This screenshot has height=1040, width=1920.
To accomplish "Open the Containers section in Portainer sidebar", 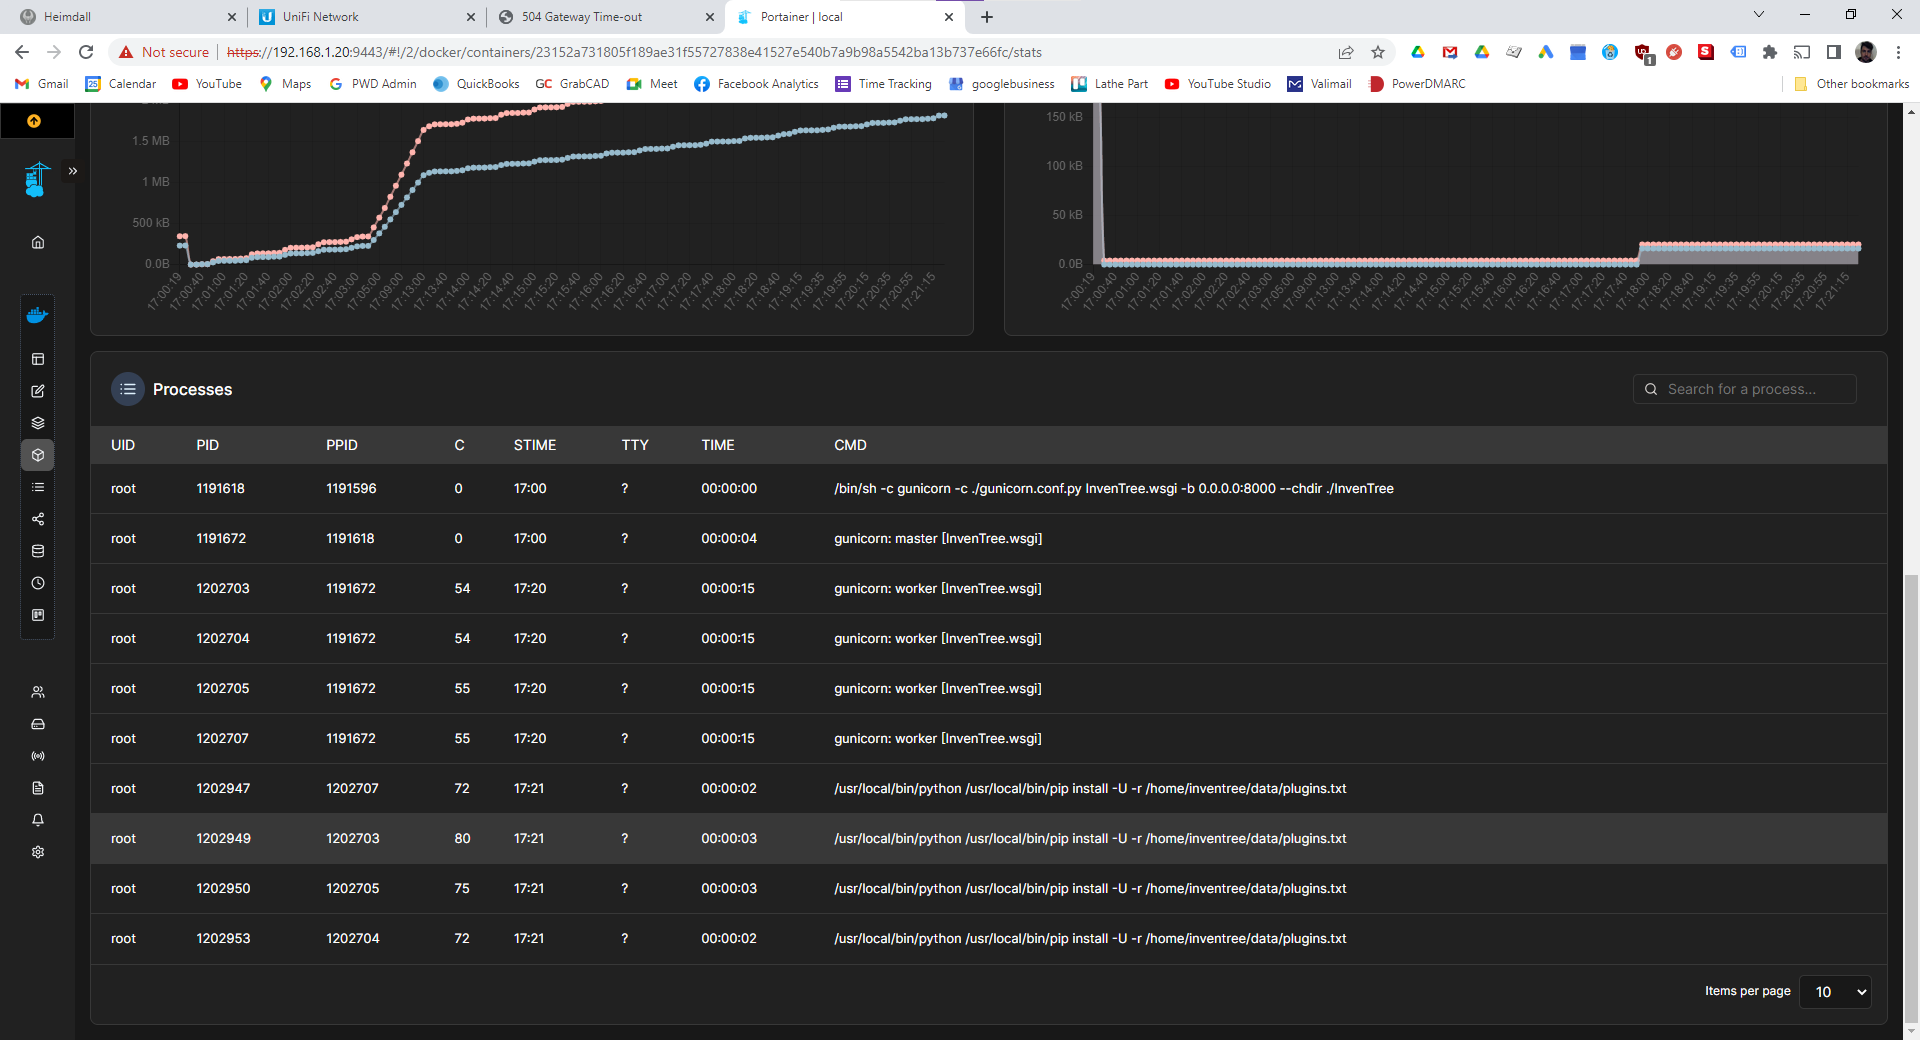I will click(37, 454).
